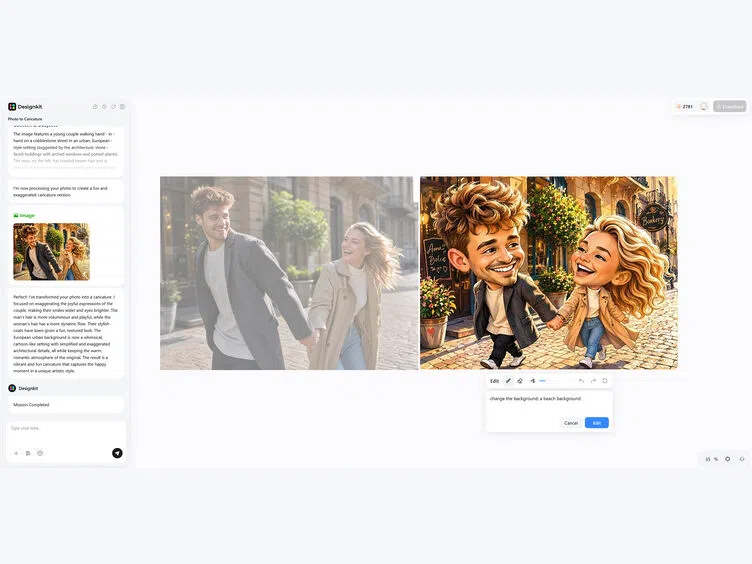Screen dimensions: 752x564
Task: Click the reset icon in Edit toolbar
Action: (605, 381)
